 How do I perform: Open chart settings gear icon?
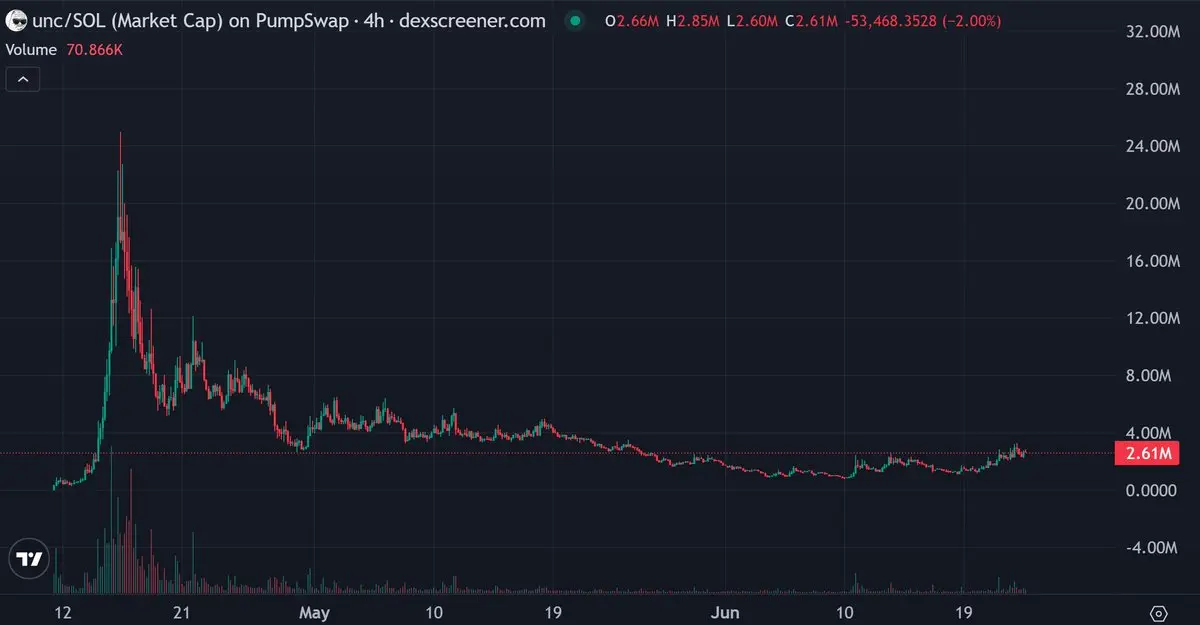click(1159, 613)
